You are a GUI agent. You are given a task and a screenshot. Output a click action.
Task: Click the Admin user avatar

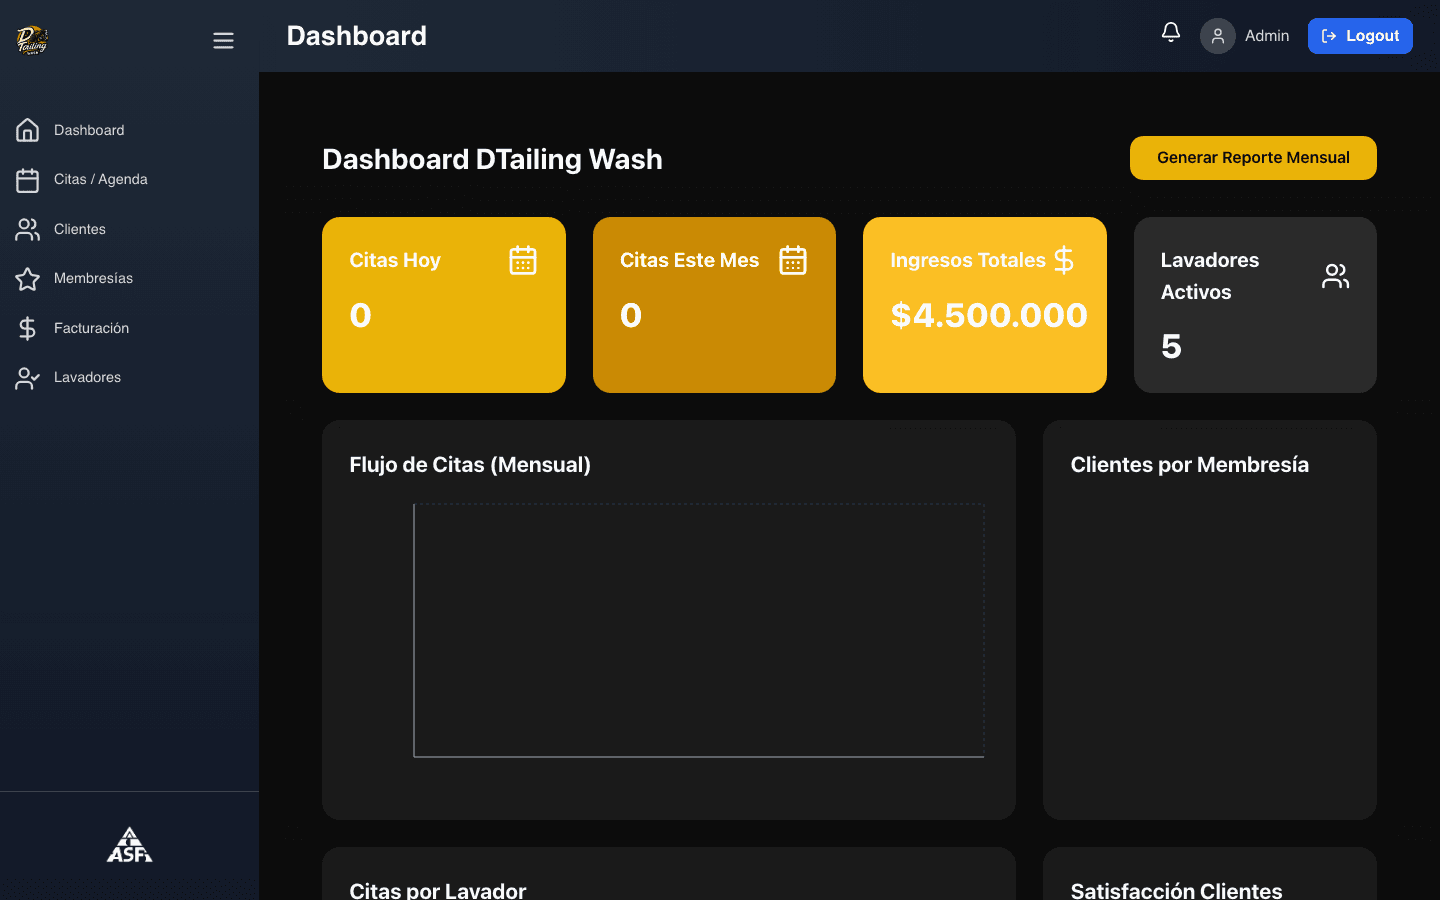[1217, 36]
